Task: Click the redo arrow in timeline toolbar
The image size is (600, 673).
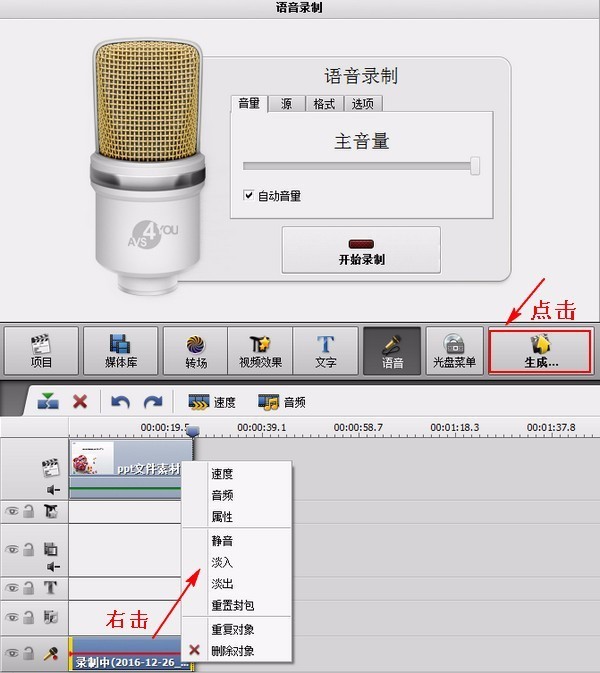Action: (x=153, y=402)
